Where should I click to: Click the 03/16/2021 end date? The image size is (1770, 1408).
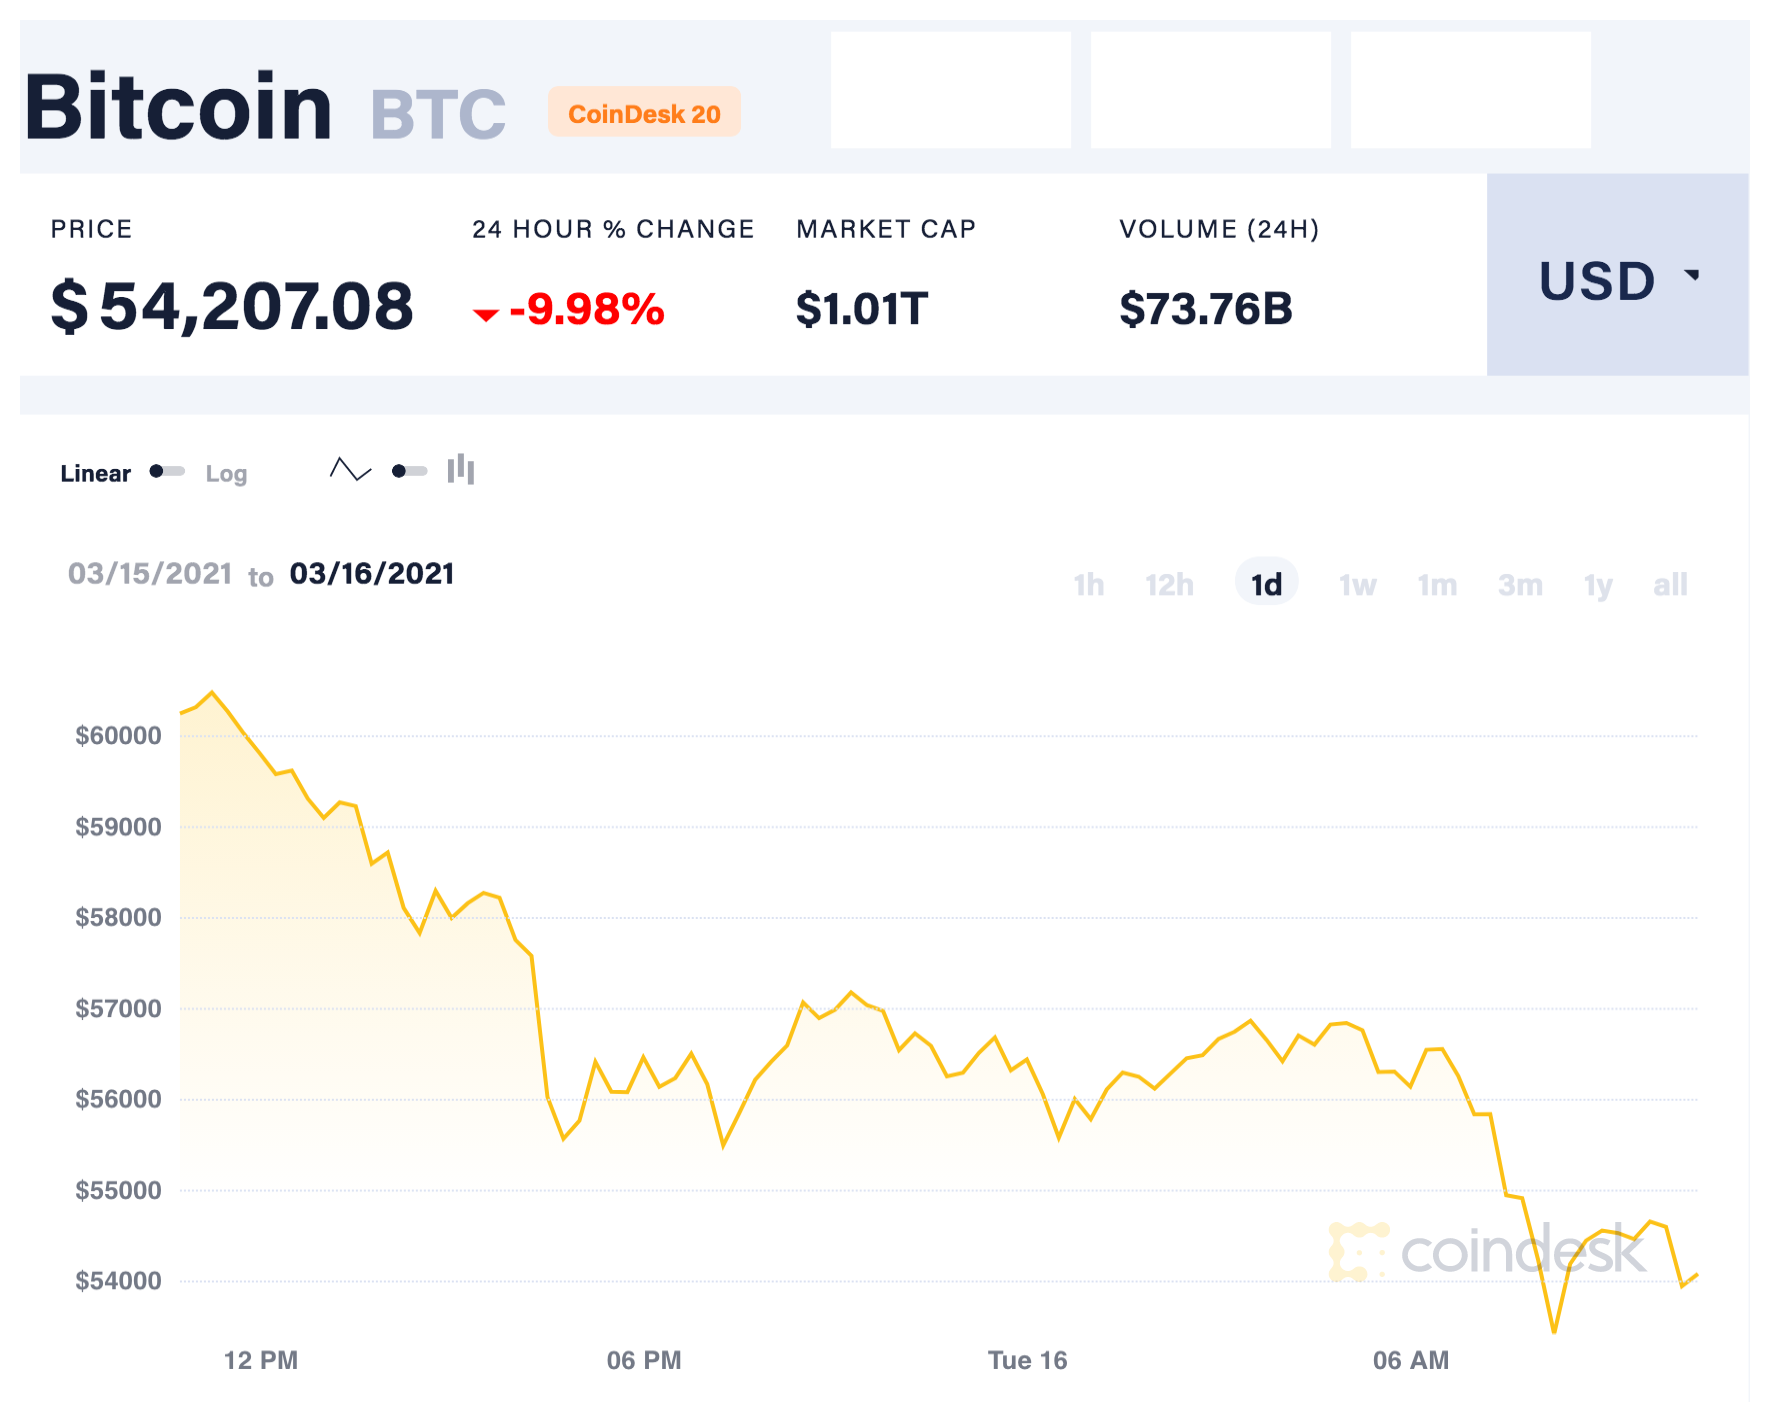pyautogui.click(x=372, y=574)
